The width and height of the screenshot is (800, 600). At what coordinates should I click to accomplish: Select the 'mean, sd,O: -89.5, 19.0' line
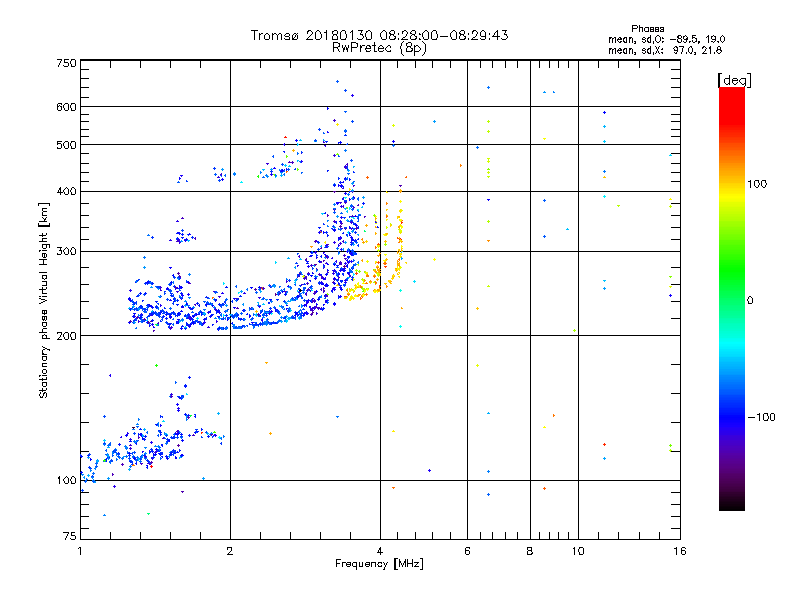point(666,39)
